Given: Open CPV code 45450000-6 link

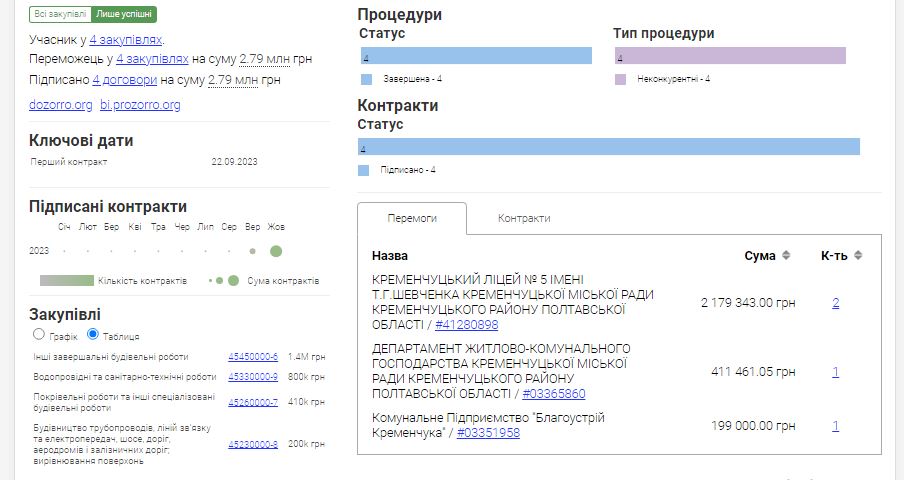Looking at the screenshot, I should coord(253,357).
